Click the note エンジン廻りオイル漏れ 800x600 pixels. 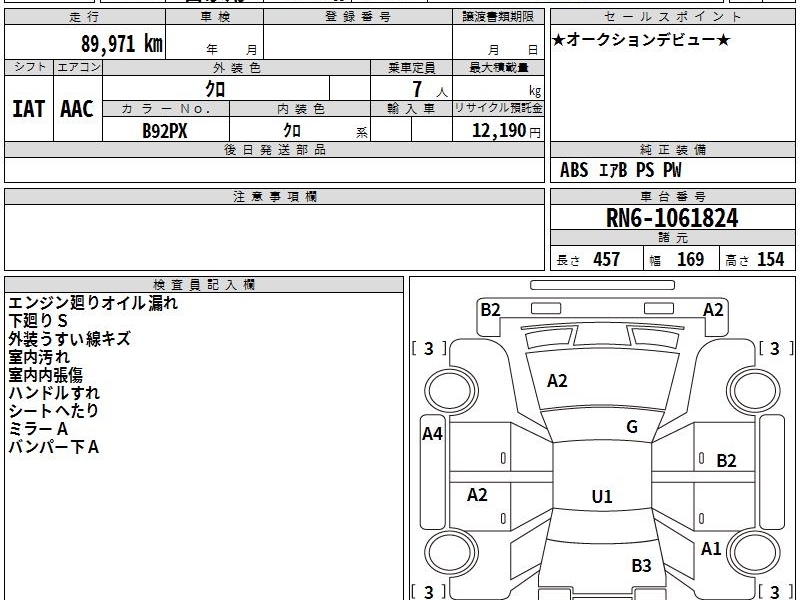coord(93,303)
